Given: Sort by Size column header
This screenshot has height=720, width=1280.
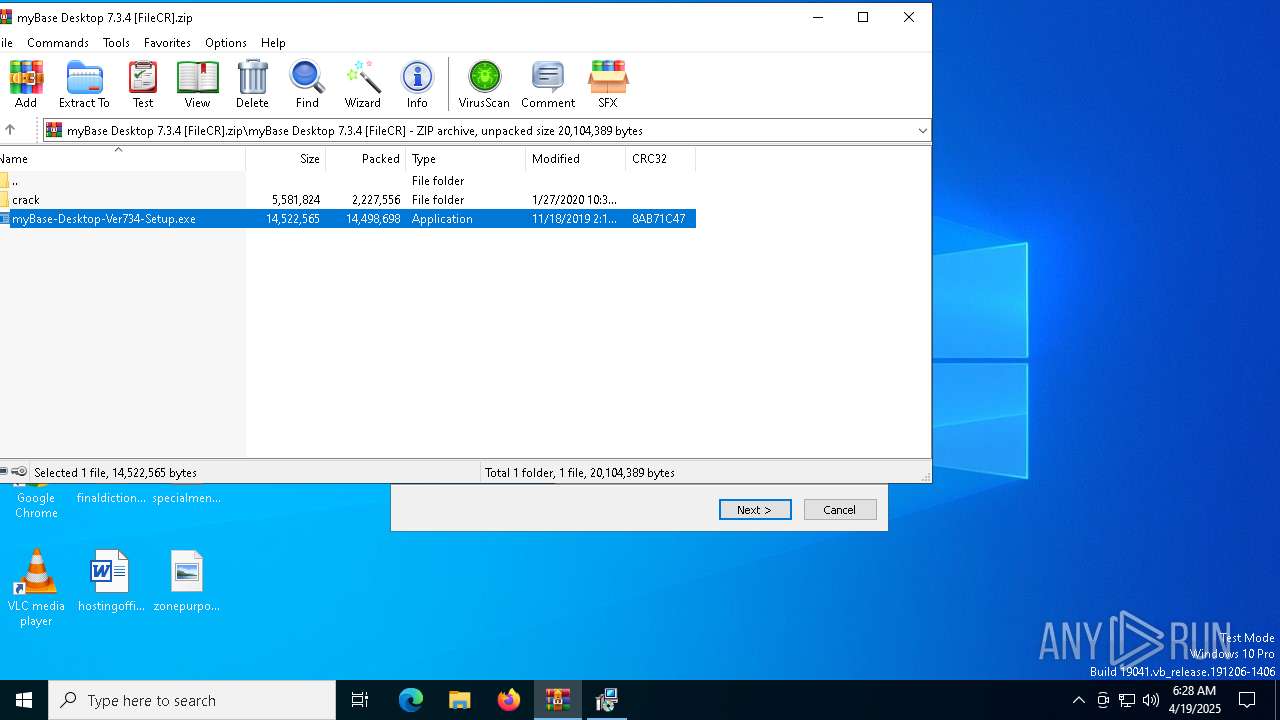Looking at the screenshot, I should pos(286,159).
